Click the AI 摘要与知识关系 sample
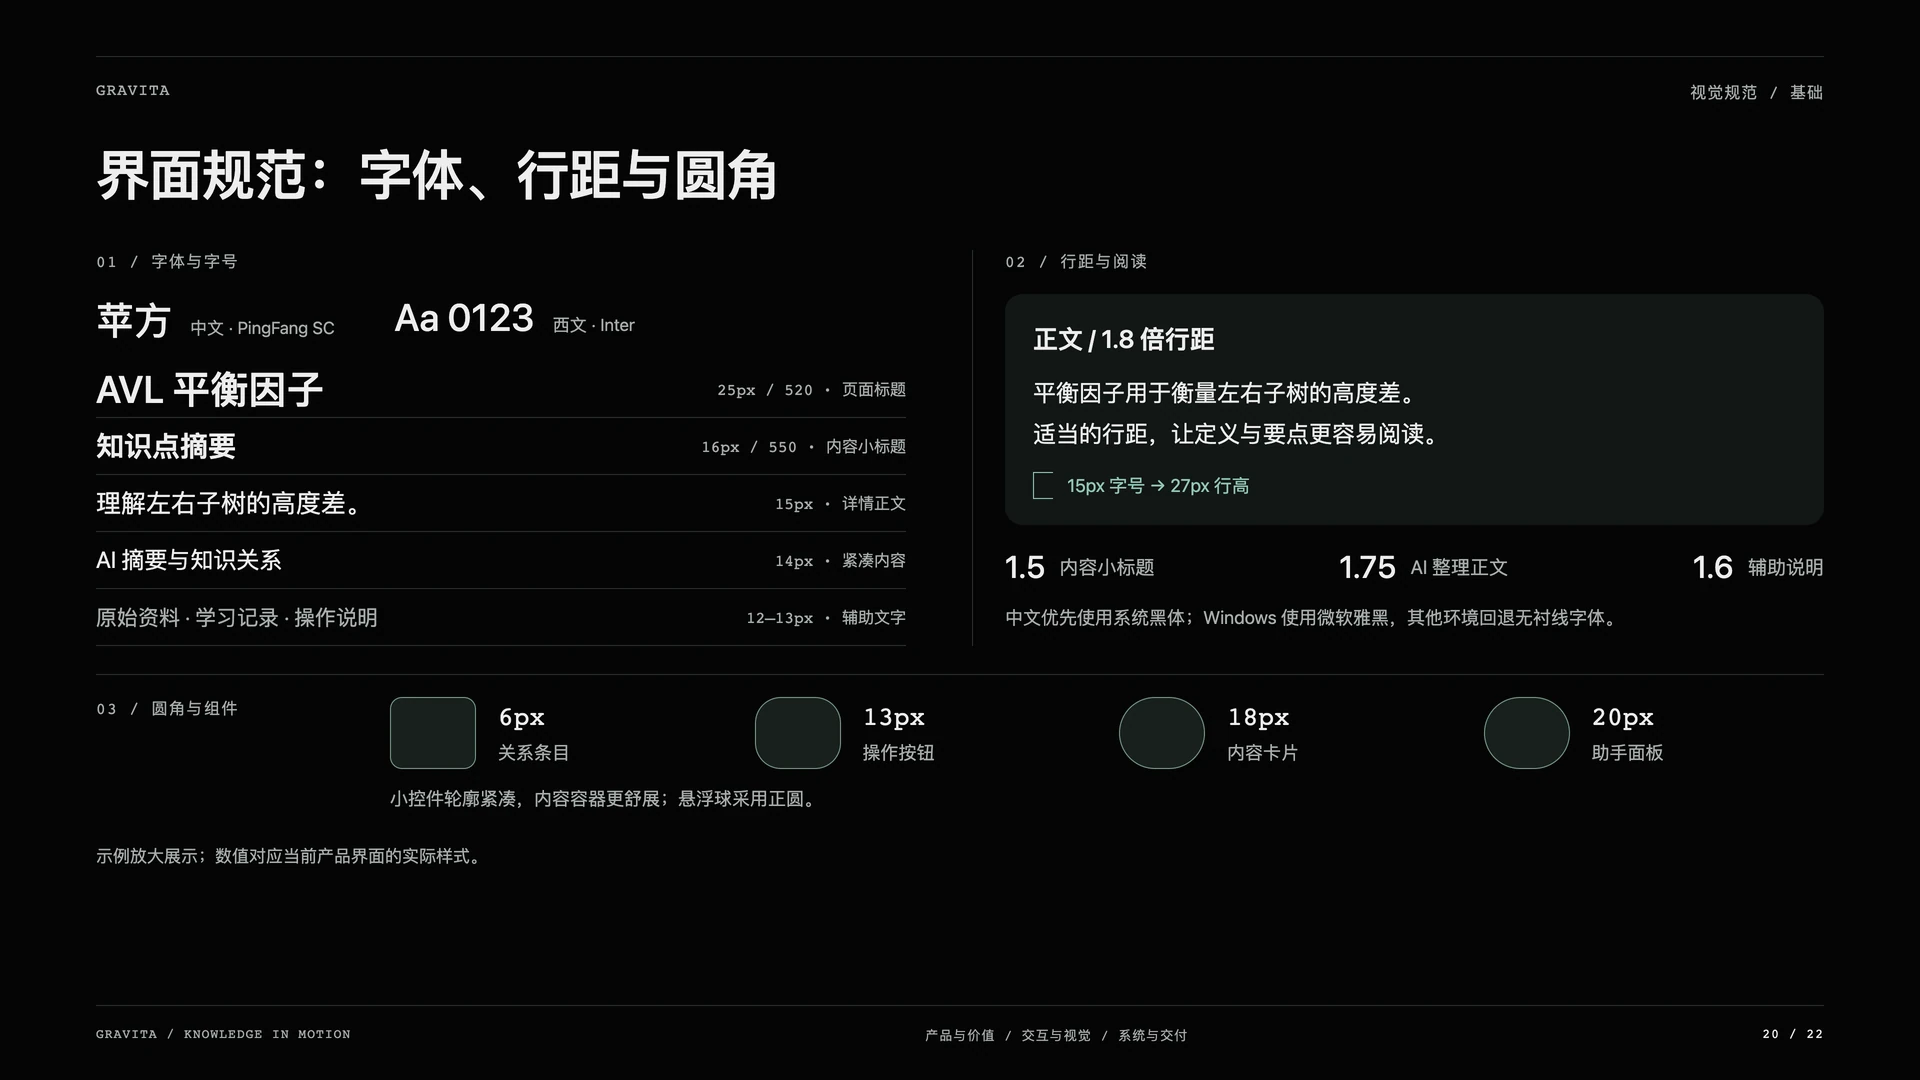The image size is (1920, 1080). [188, 560]
